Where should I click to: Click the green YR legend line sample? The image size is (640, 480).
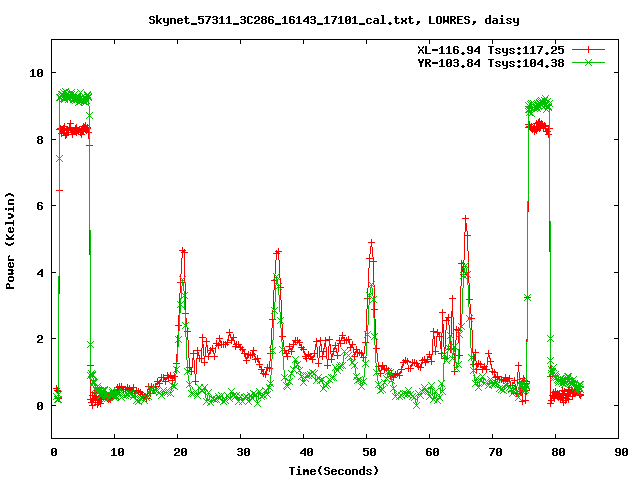point(588,62)
